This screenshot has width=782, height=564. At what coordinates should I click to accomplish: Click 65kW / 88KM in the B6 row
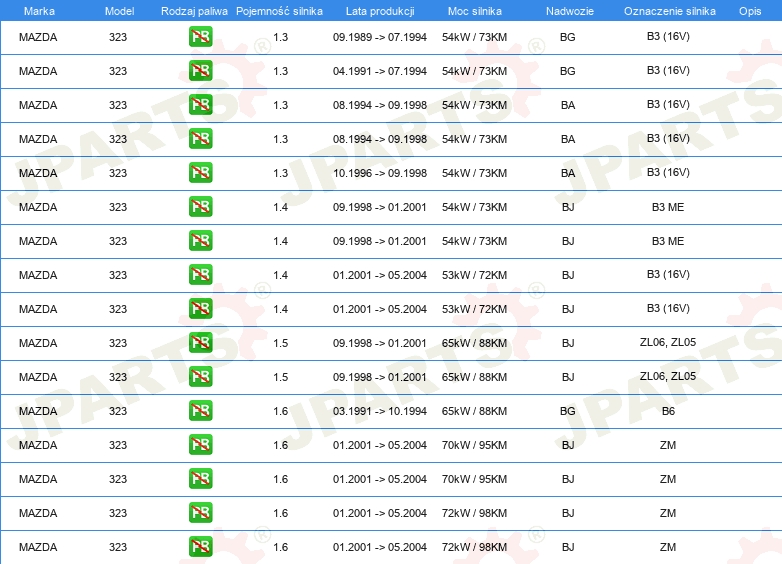click(x=474, y=411)
